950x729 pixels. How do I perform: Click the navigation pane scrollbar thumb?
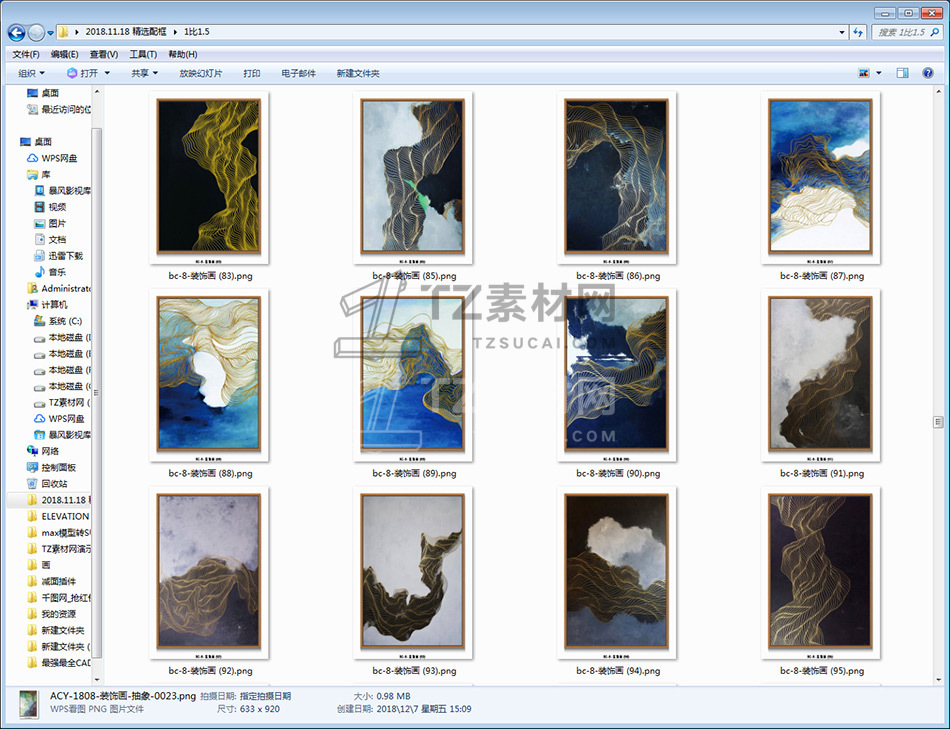point(96,392)
